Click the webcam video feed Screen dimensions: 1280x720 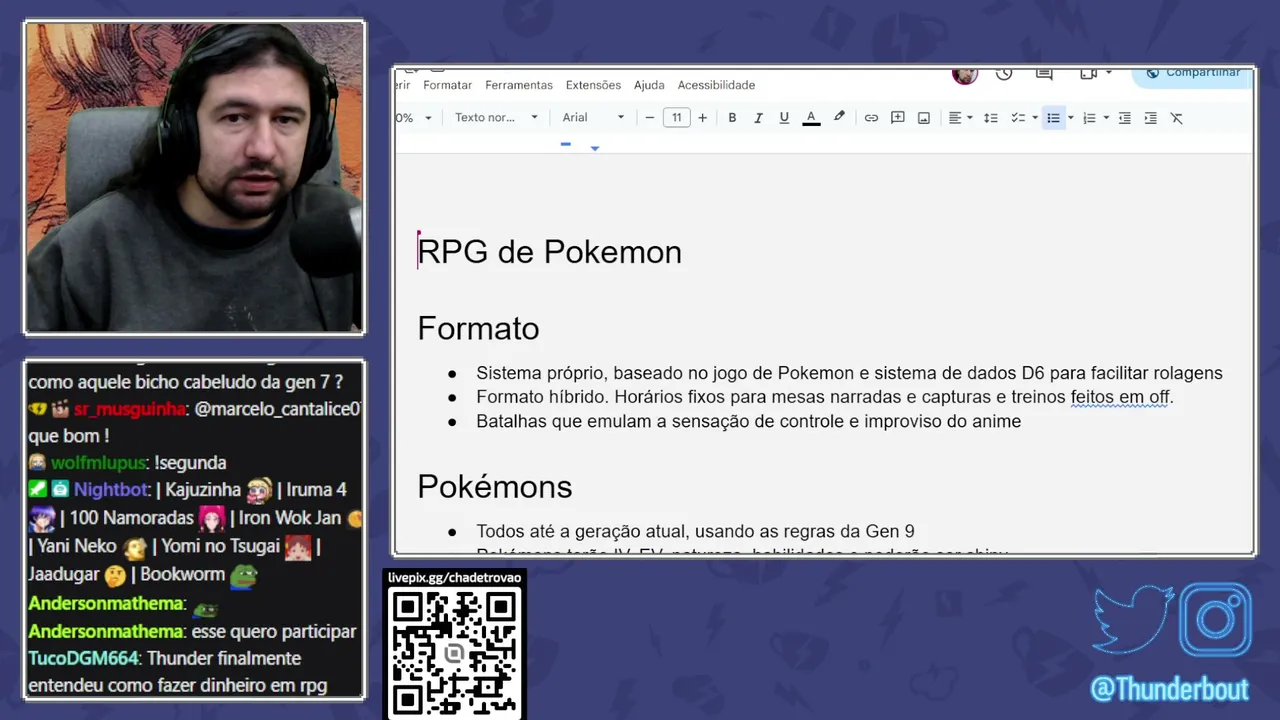pyautogui.click(x=194, y=177)
